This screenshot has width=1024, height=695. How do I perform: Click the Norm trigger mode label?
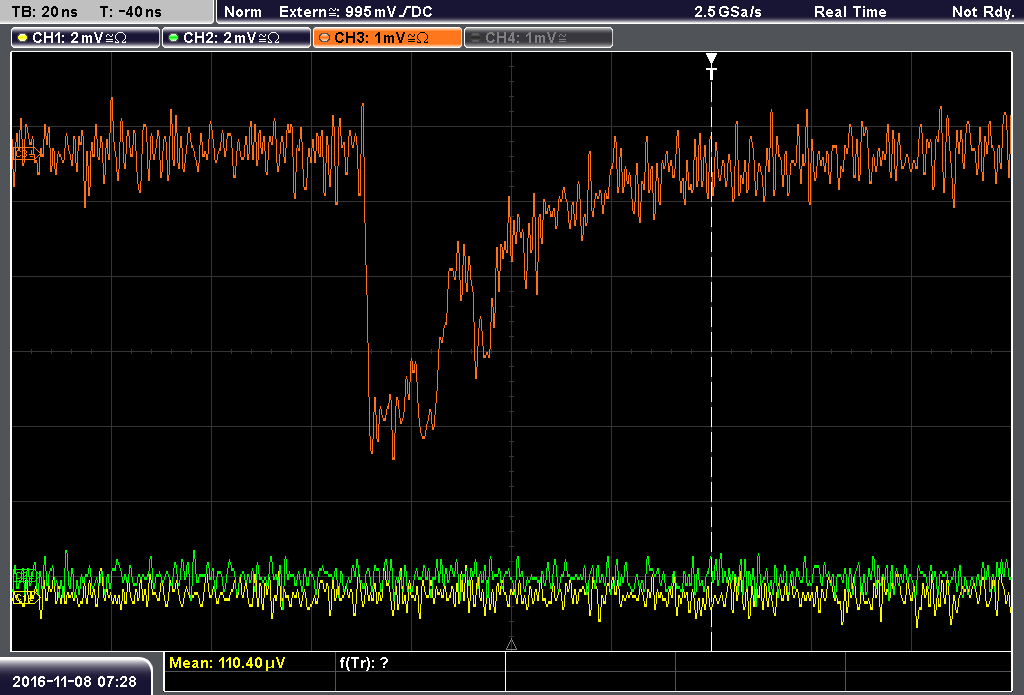pyautogui.click(x=243, y=12)
